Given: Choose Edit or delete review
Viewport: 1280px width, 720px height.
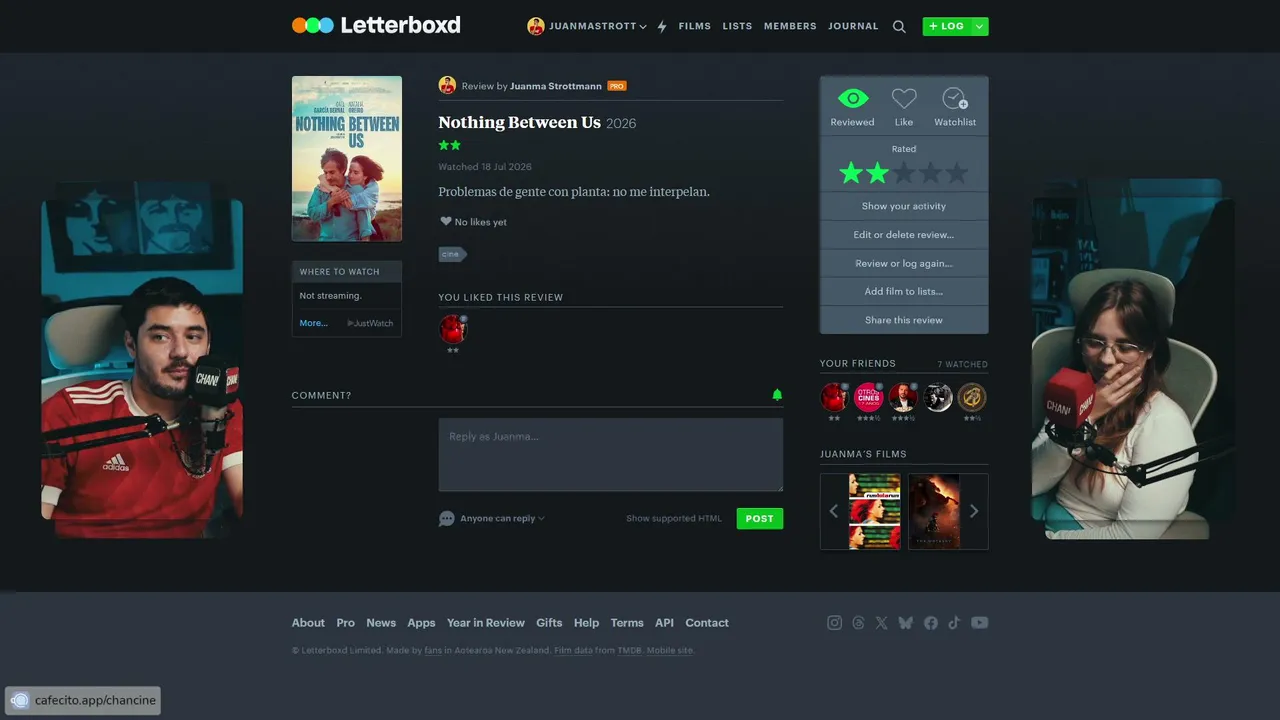Looking at the screenshot, I should [x=904, y=235].
